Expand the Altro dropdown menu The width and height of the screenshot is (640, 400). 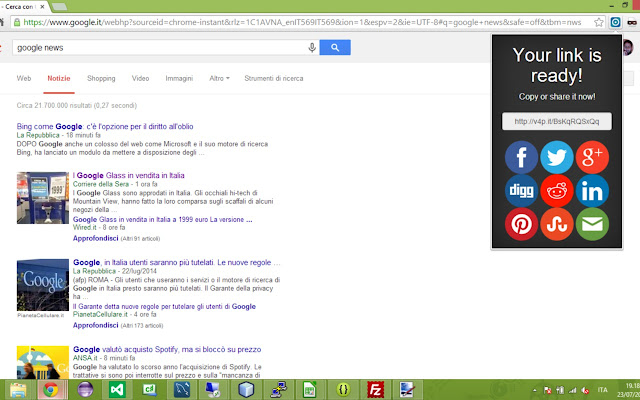219,78
